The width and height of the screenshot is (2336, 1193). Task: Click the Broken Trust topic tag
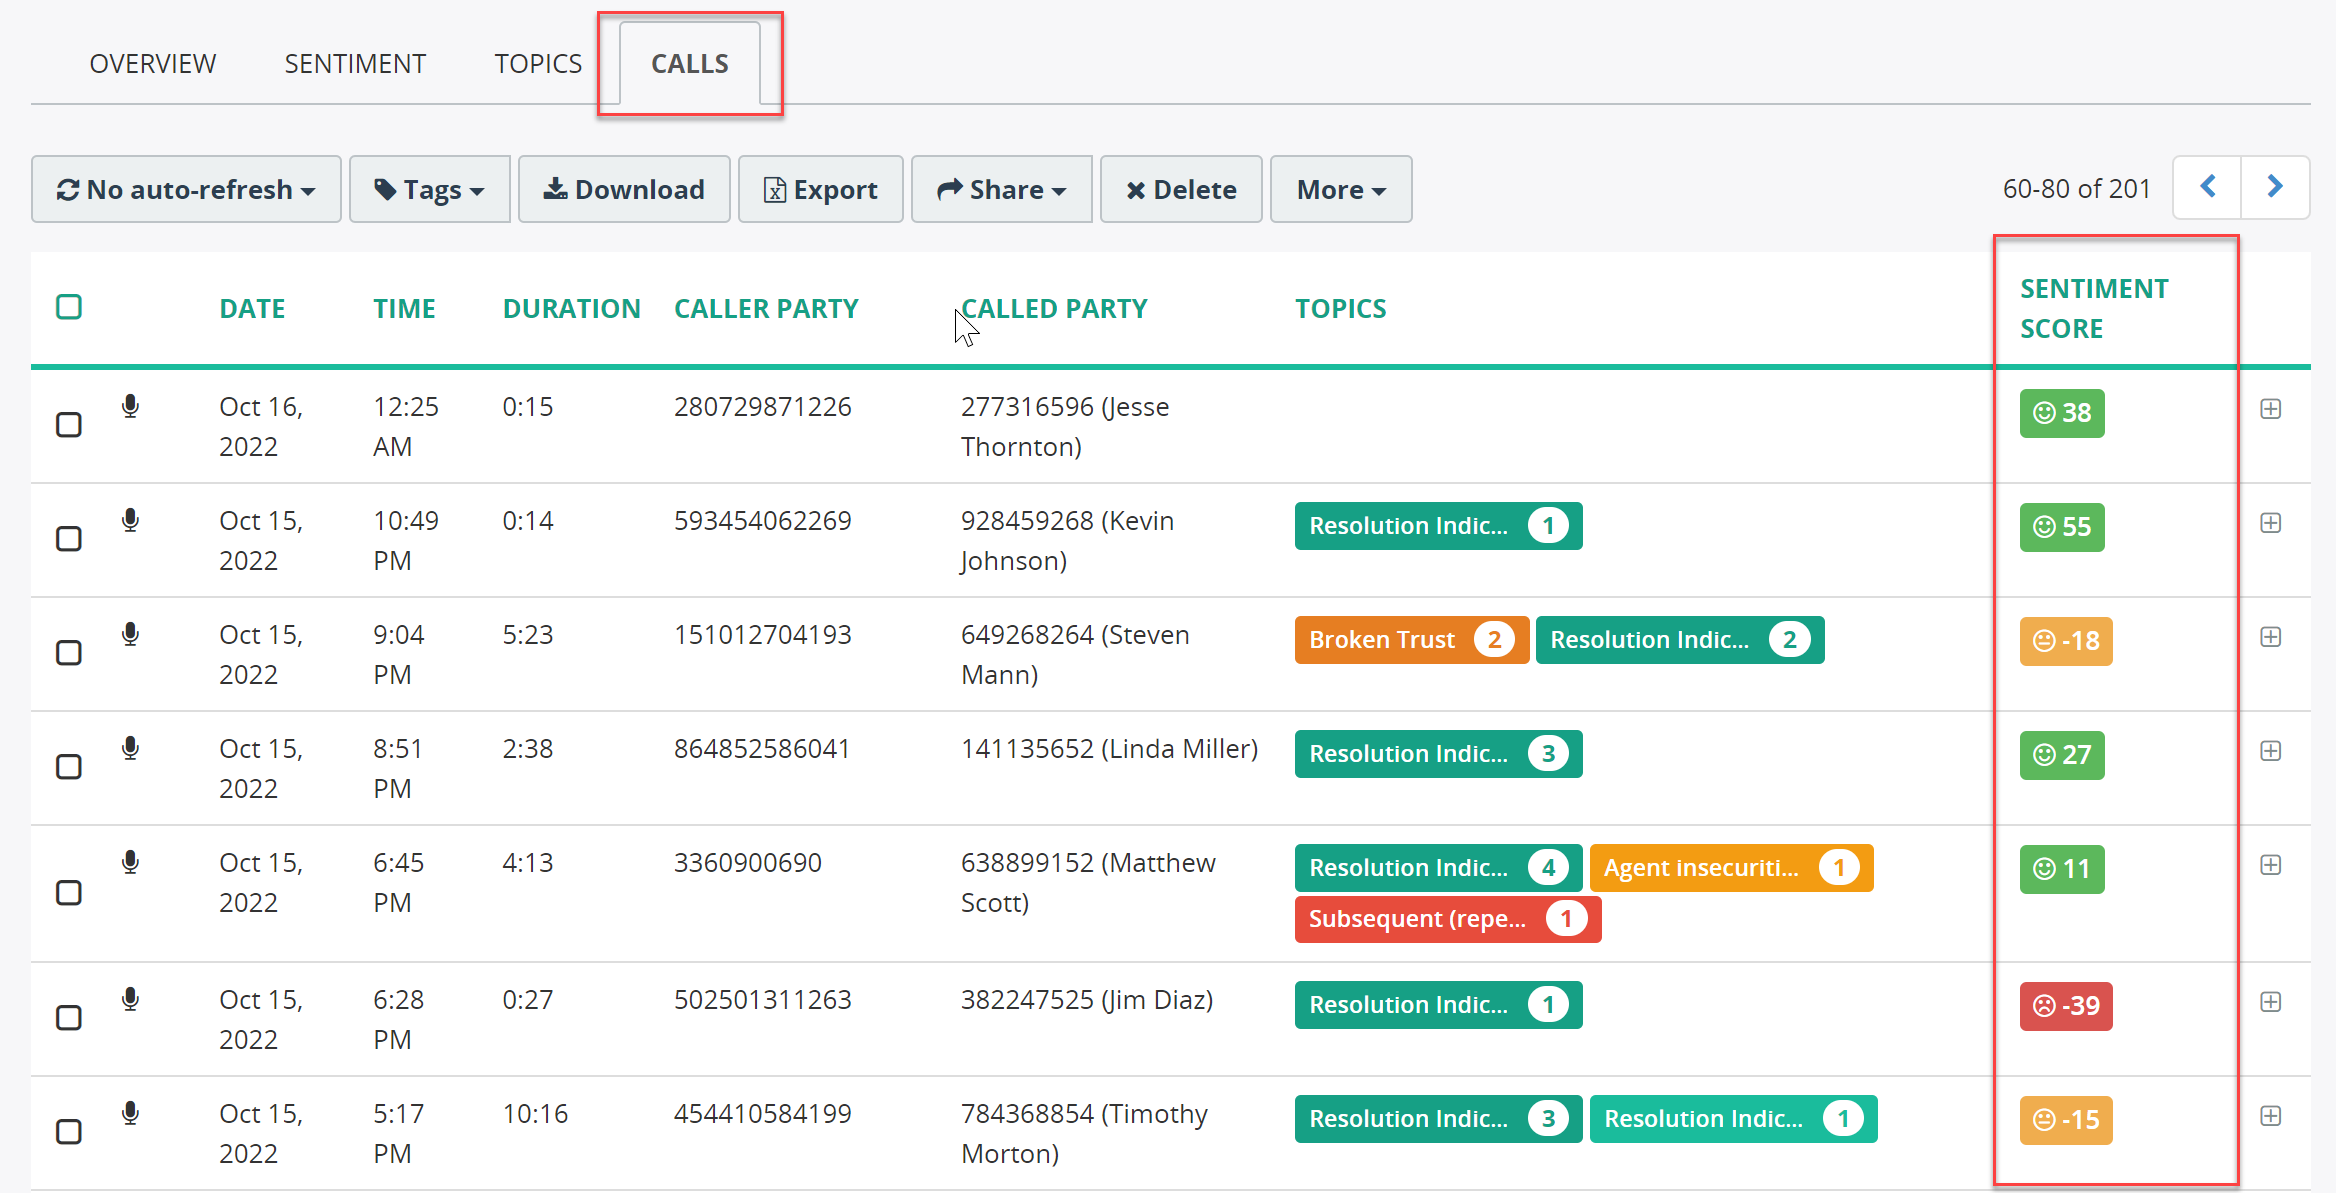pyautogui.click(x=1412, y=640)
